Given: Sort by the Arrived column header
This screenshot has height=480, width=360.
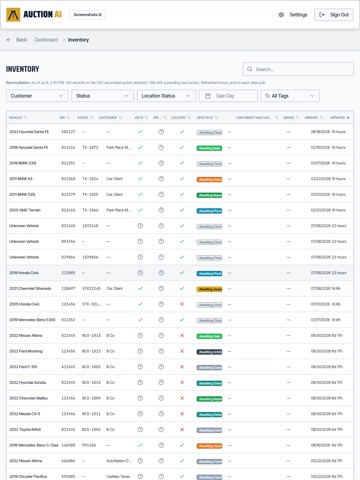Looking at the screenshot, I should tap(314, 117).
